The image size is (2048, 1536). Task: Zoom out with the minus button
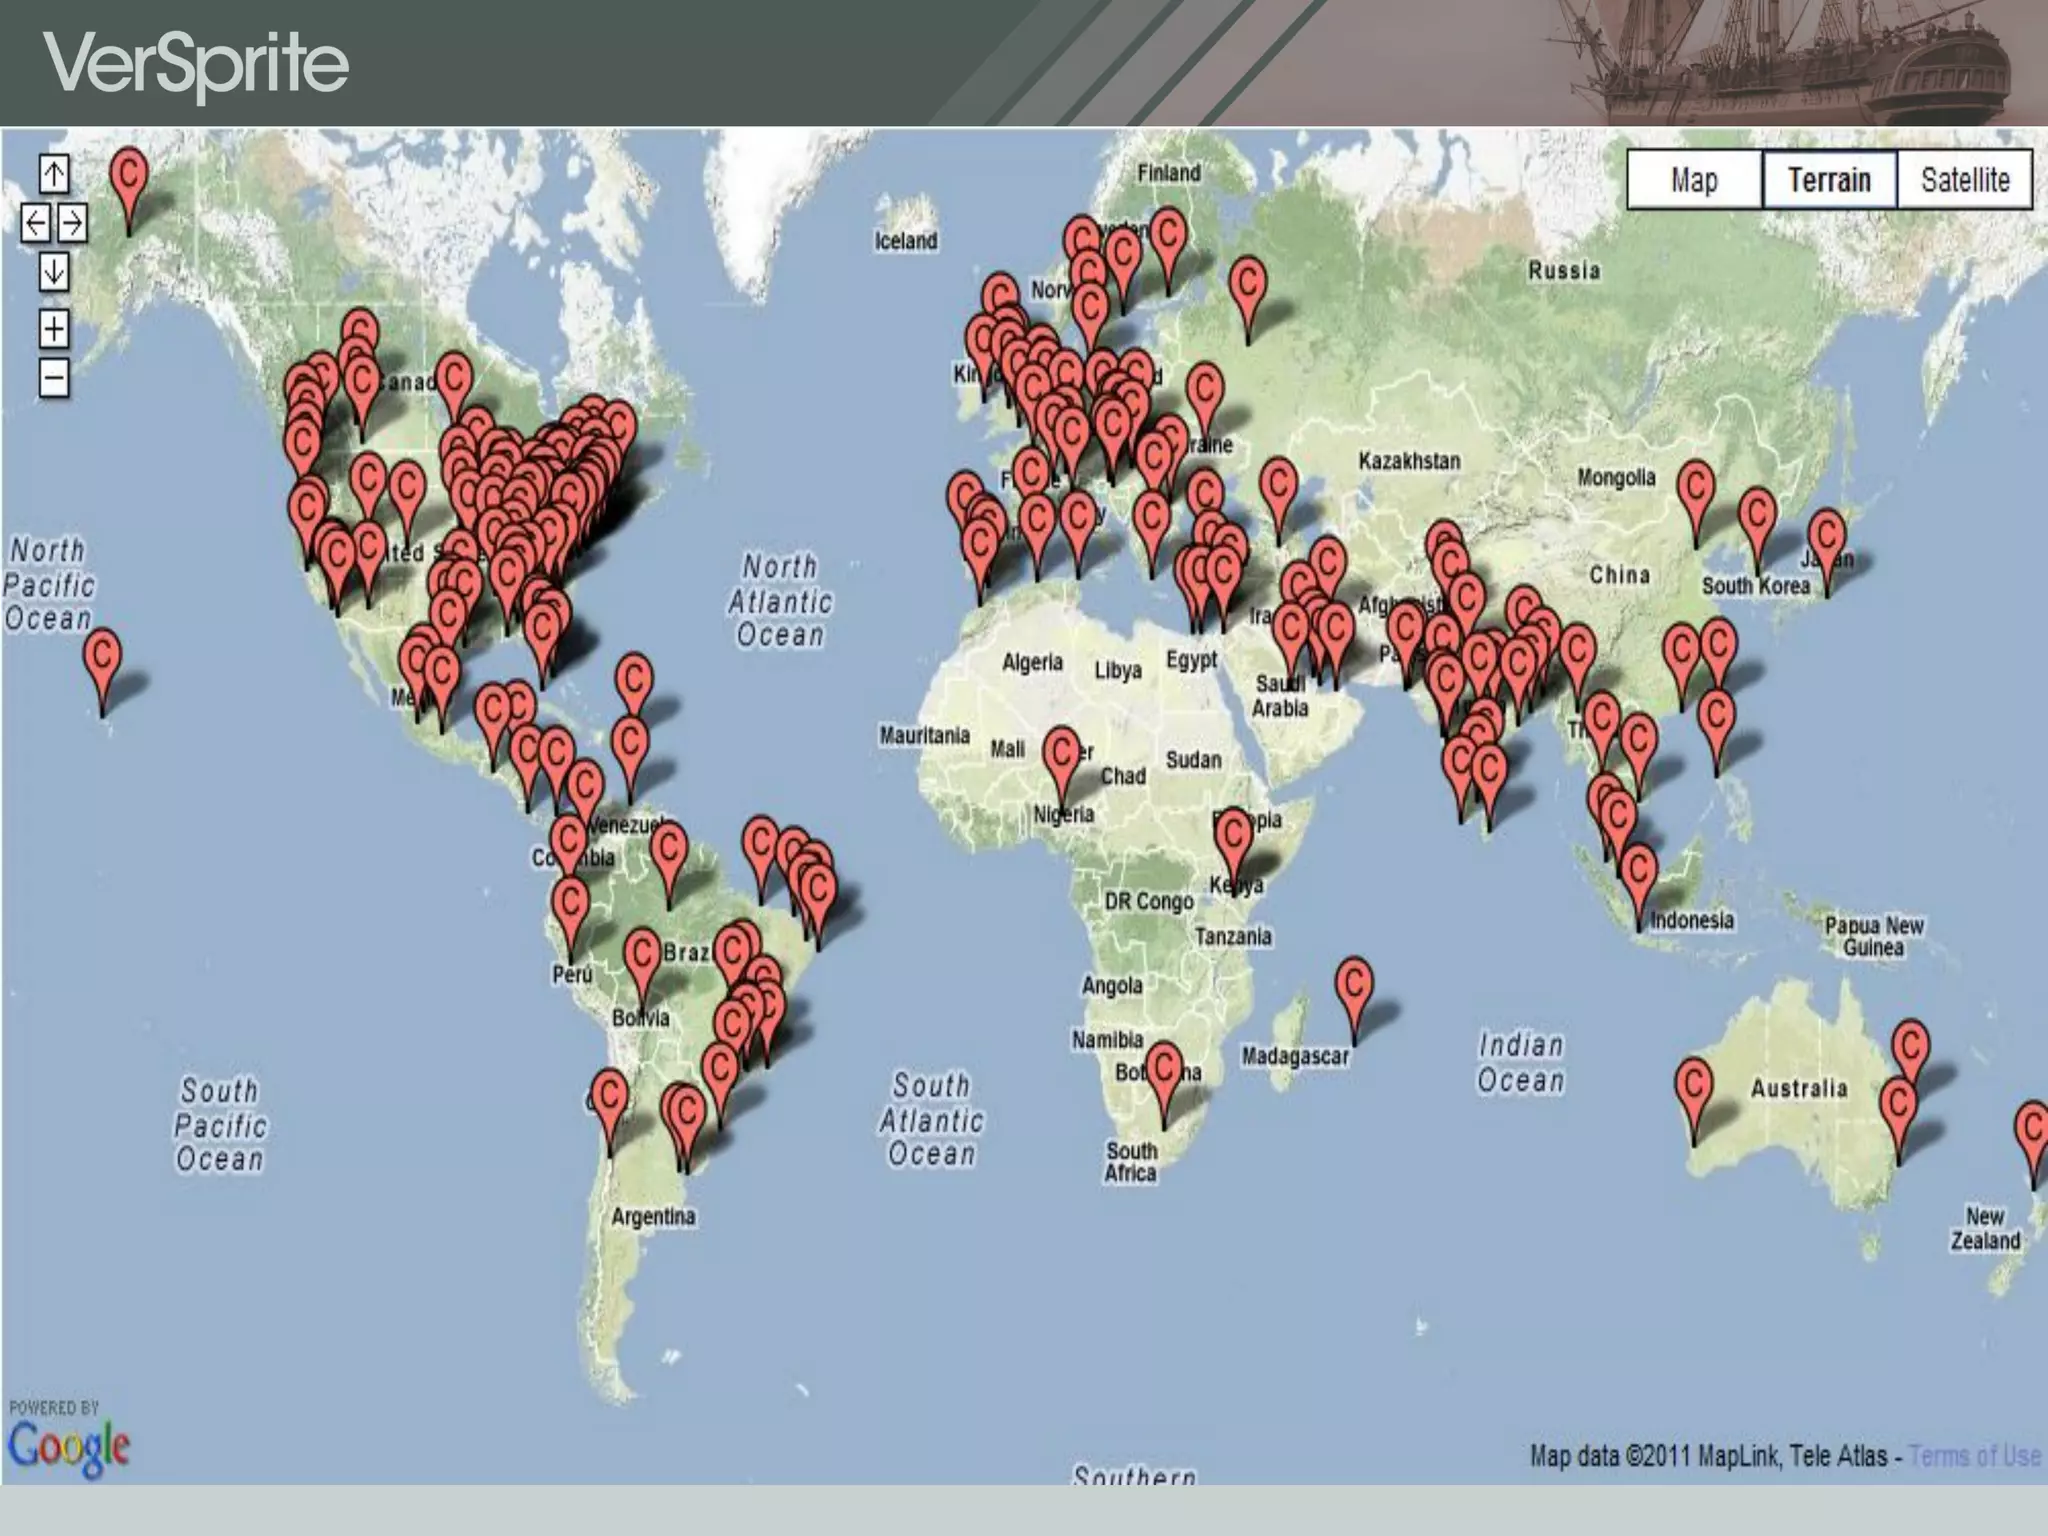point(54,378)
